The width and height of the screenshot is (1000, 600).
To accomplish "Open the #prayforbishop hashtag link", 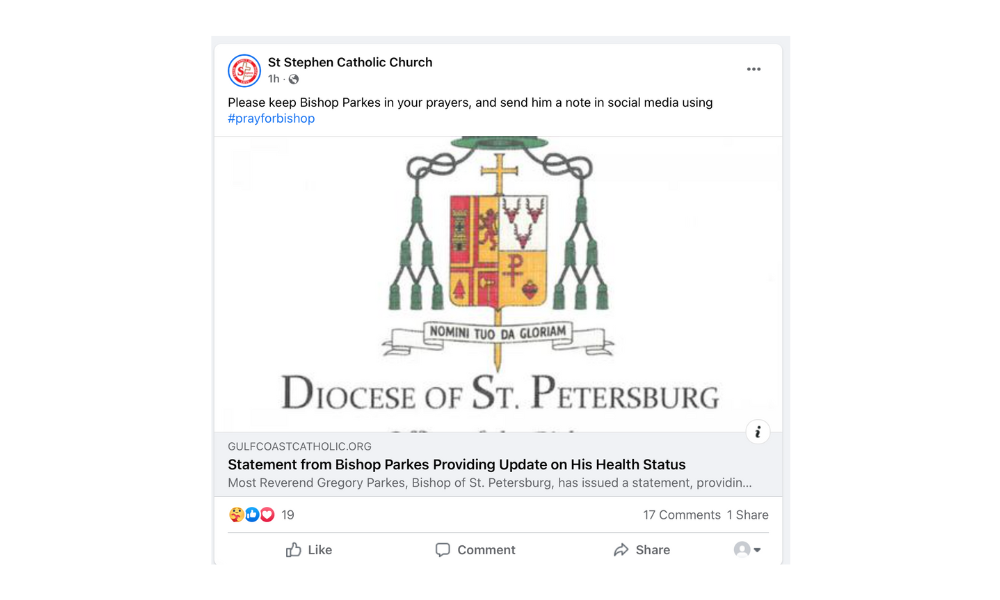I will pyautogui.click(x=271, y=118).
